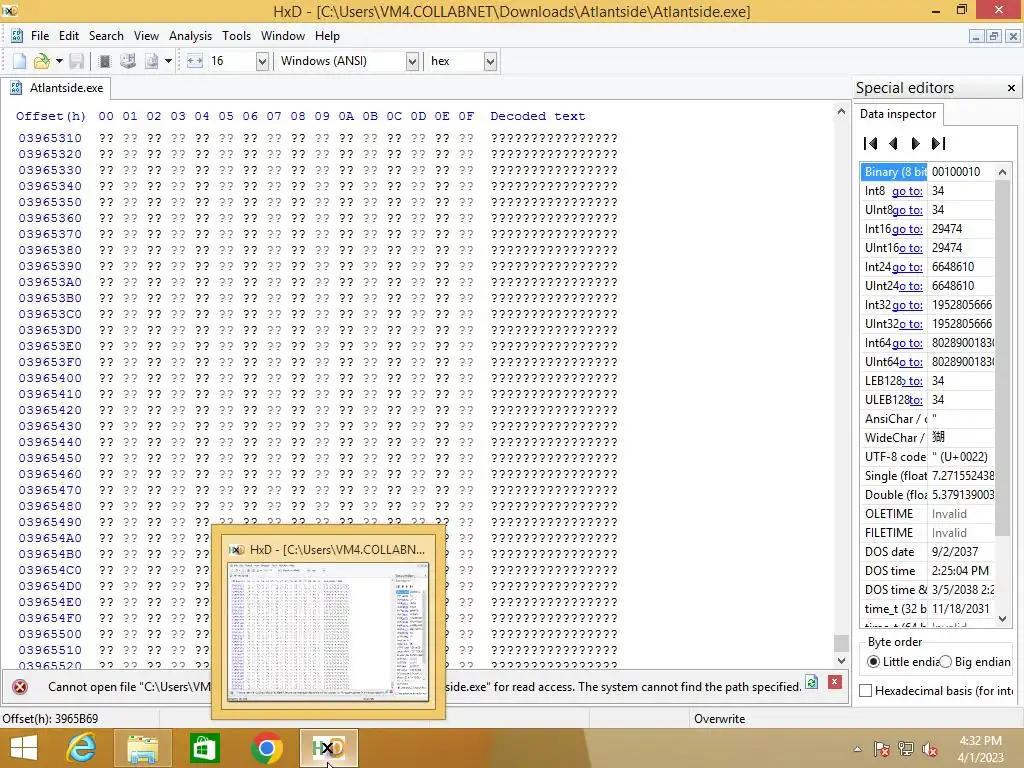The image size is (1024, 768).
Task: Click the Int24 value 6648610
Action: (953, 266)
